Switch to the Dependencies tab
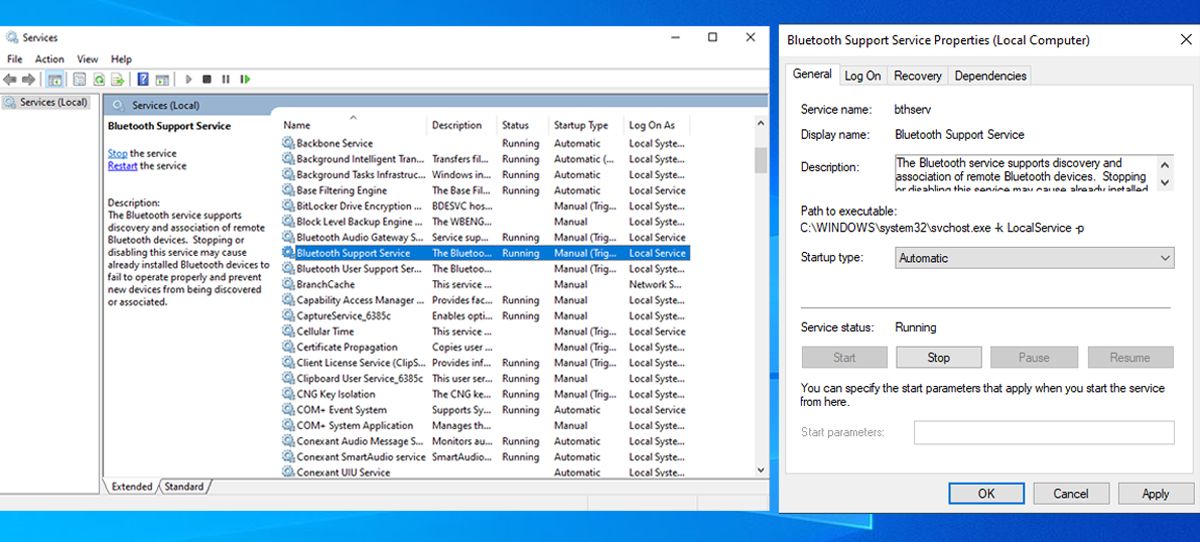Viewport: 1200px width, 542px height. (989, 76)
